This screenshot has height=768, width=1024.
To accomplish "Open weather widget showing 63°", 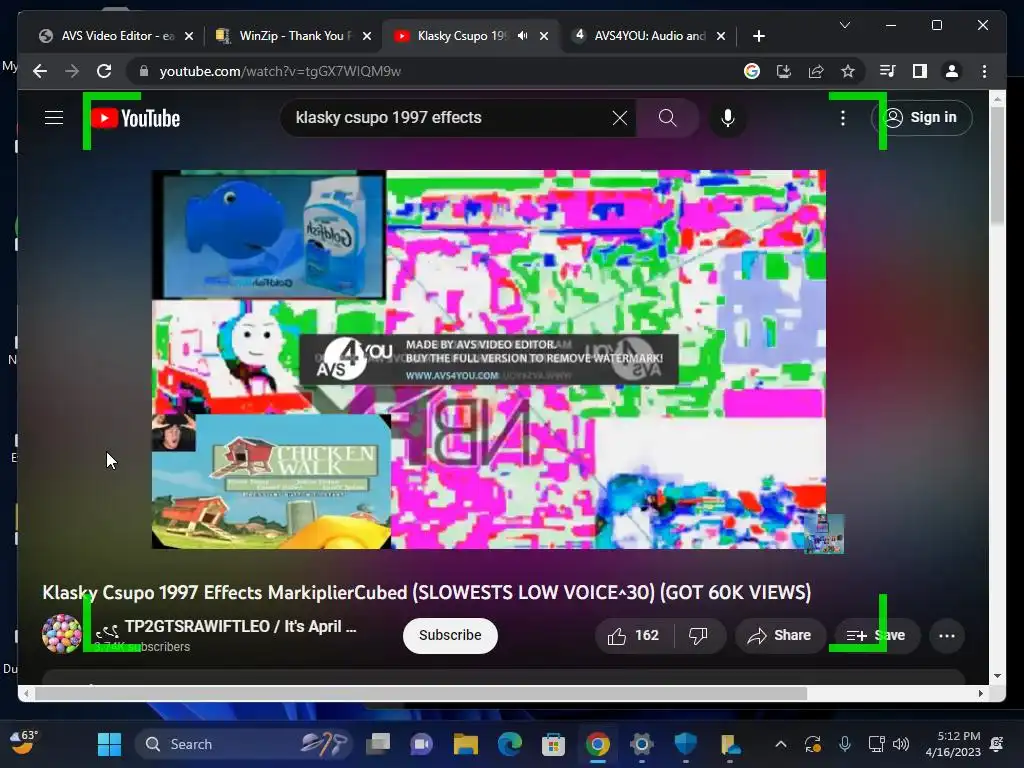I will coord(25,742).
